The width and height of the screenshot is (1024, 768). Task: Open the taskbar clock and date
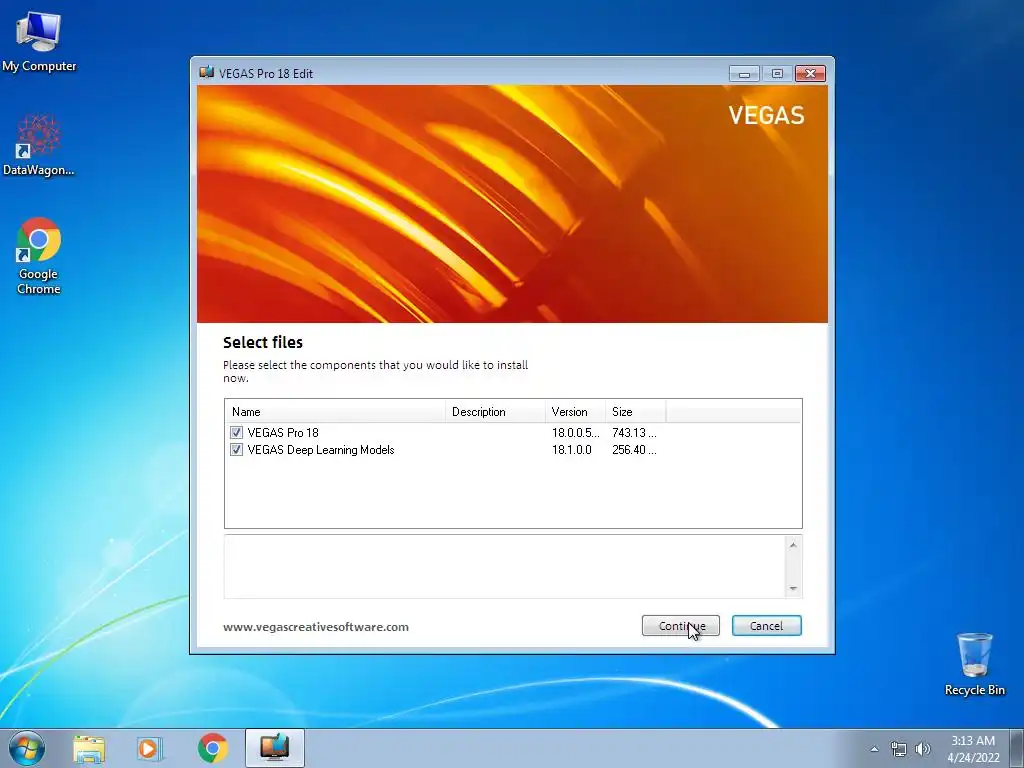click(973, 749)
